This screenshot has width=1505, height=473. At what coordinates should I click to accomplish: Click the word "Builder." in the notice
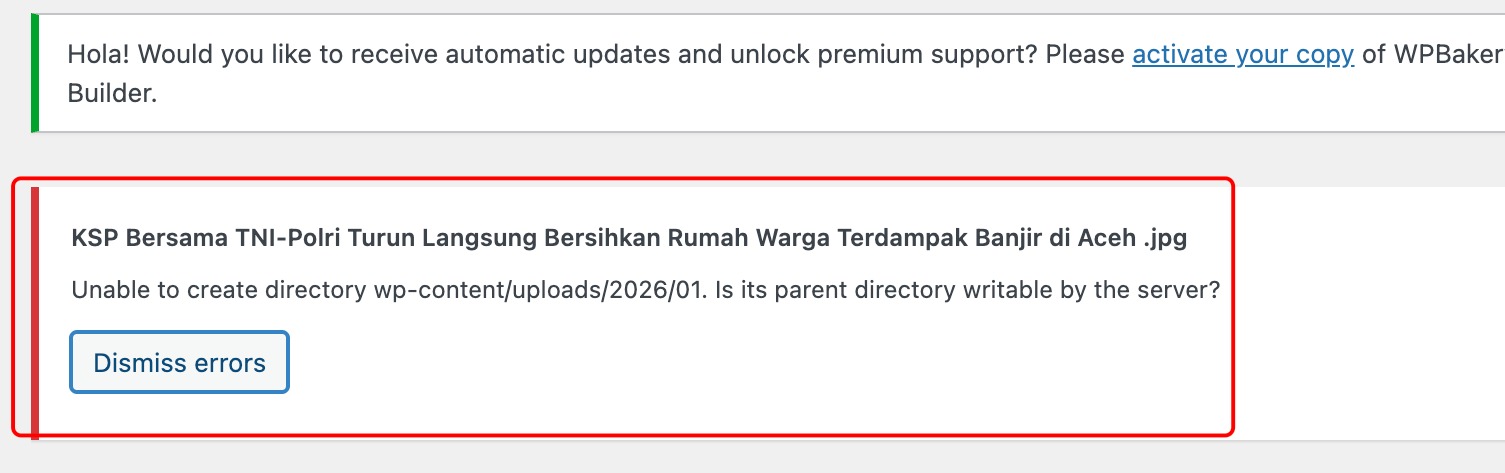tap(112, 94)
